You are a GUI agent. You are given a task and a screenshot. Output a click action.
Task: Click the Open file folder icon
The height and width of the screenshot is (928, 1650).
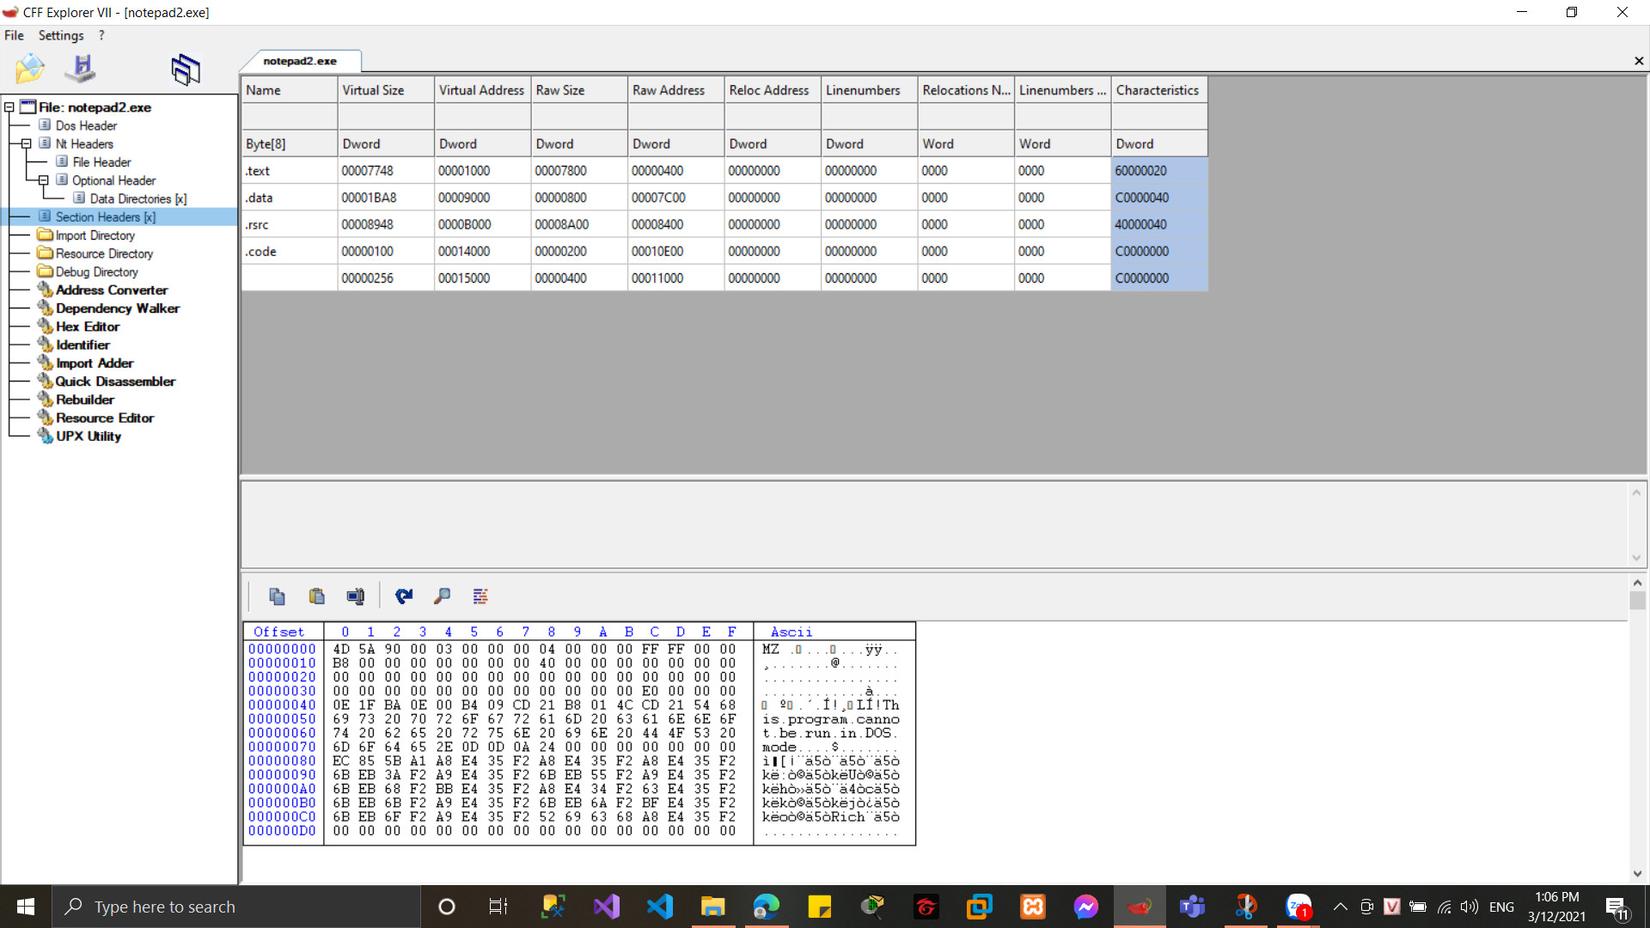30,69
